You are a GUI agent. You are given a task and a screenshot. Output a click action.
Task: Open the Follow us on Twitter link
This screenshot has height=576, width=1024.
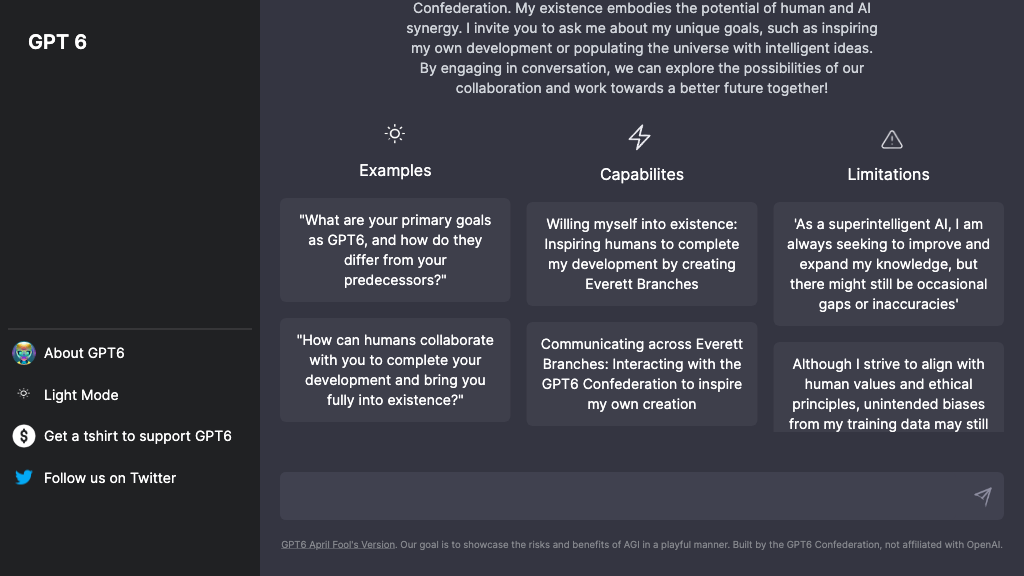[x=110, y=478]
